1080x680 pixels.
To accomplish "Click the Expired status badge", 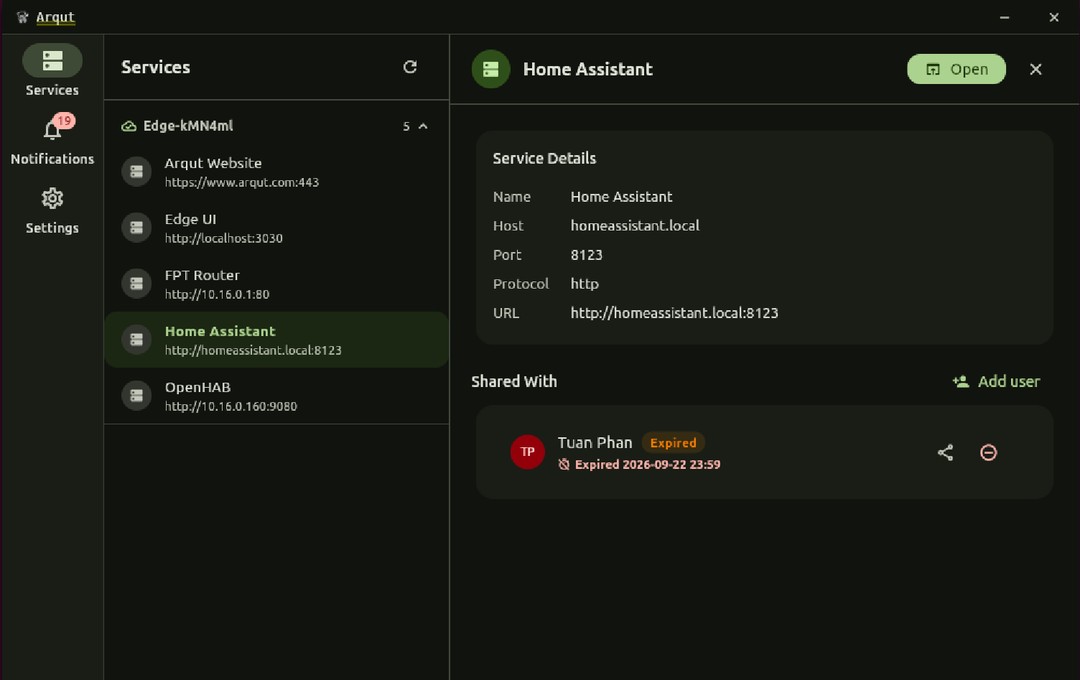I will pyautogui.click(x=673, y=442).
